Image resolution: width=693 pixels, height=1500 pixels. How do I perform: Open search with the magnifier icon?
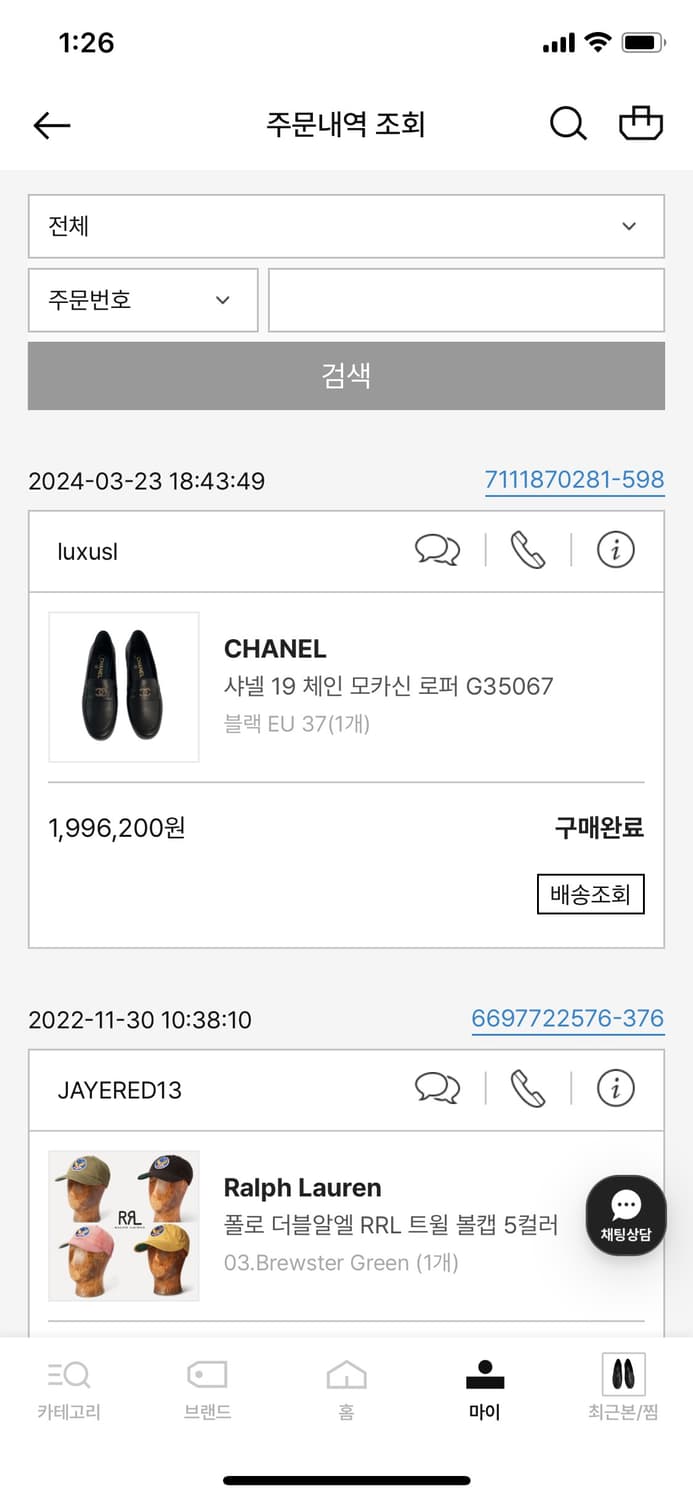[567, 122]
